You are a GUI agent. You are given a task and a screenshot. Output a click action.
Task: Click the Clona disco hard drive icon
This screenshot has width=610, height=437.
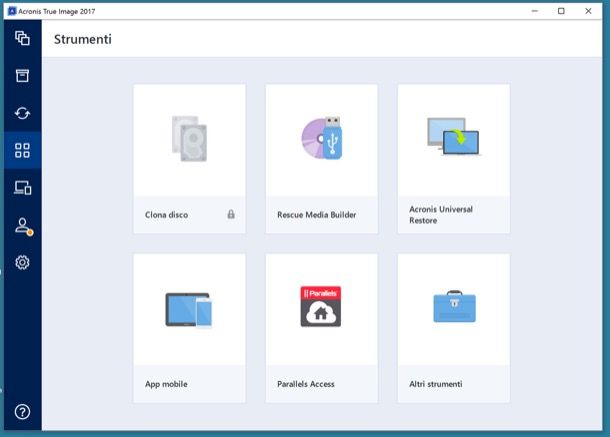pyautogui.click(x=189, y=139)
